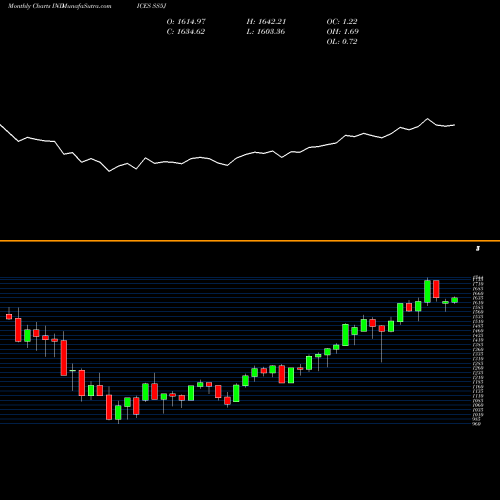Click the 969 lowest price axis label
This screenshot has width=500, height=500.
coord(477,424)
